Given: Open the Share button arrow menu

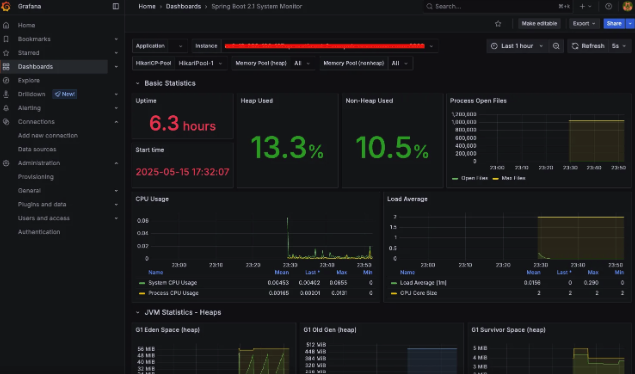Looking at the screenshot, I should pyautogui.click(x=630, y=23).
